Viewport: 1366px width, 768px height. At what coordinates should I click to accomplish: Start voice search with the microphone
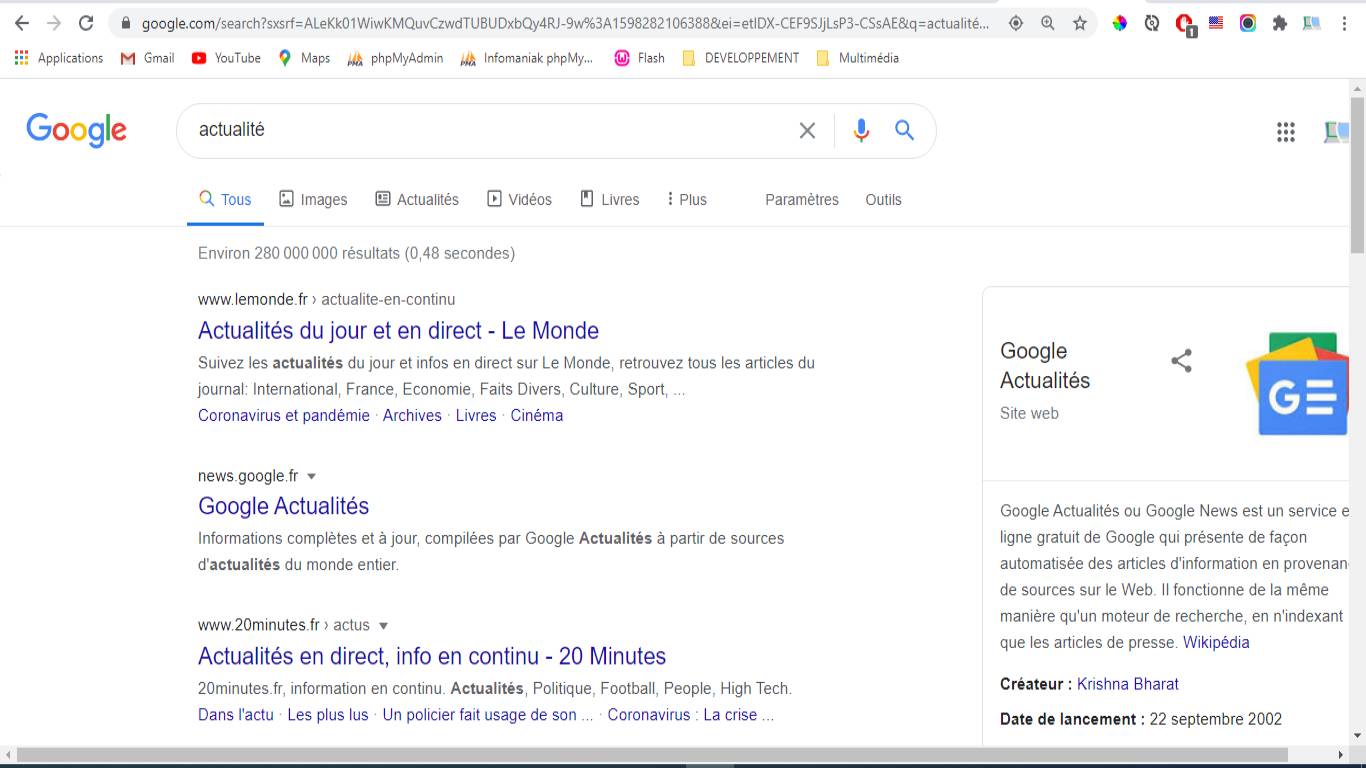(861, 130)
